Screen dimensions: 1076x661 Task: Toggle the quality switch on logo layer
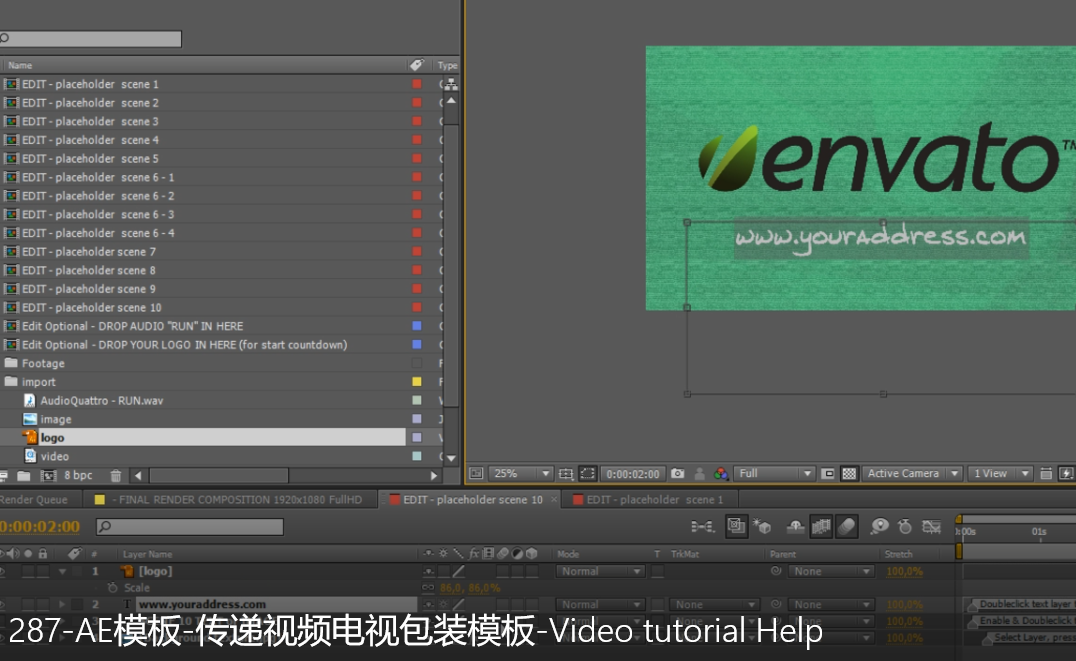tap(458, 571)
